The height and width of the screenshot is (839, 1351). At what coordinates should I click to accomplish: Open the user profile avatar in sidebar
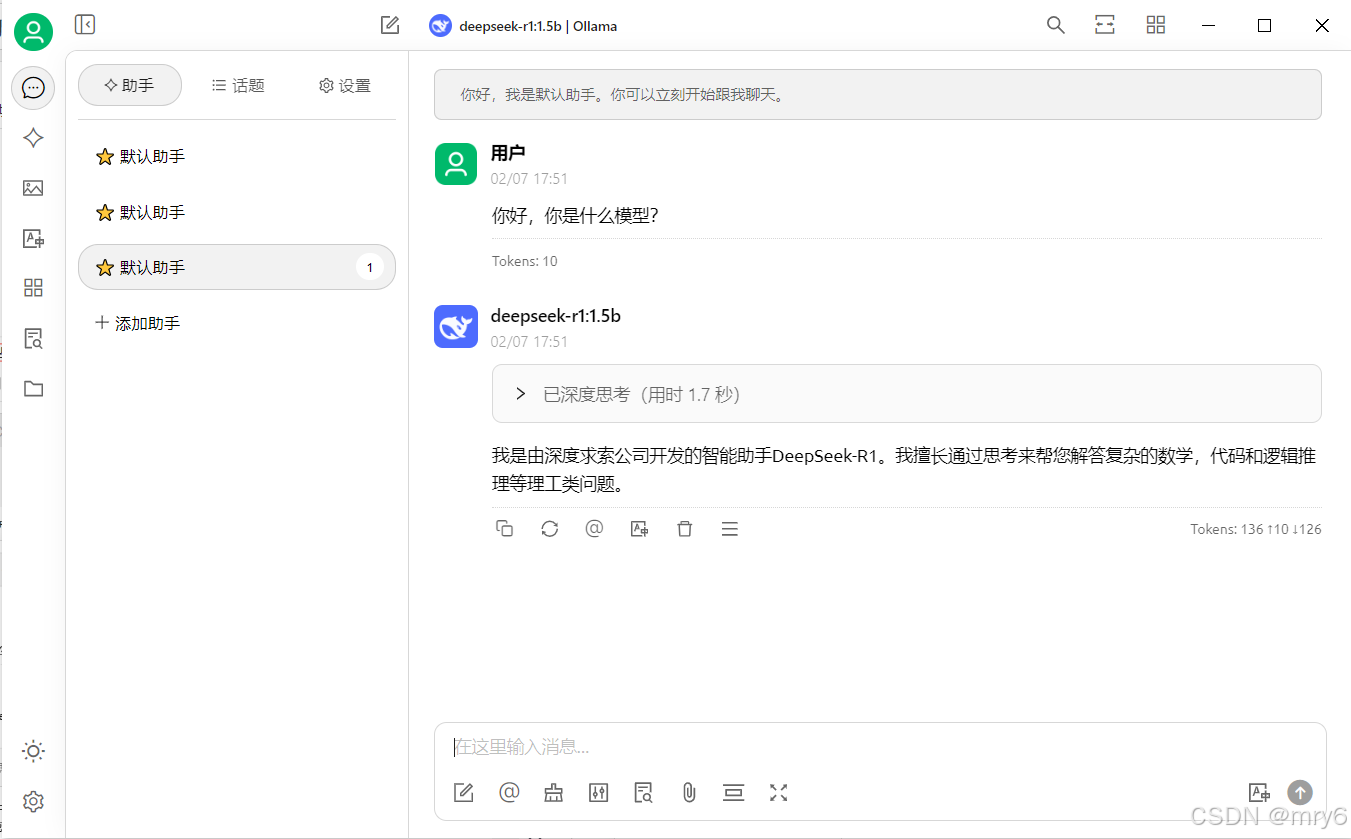33,32
